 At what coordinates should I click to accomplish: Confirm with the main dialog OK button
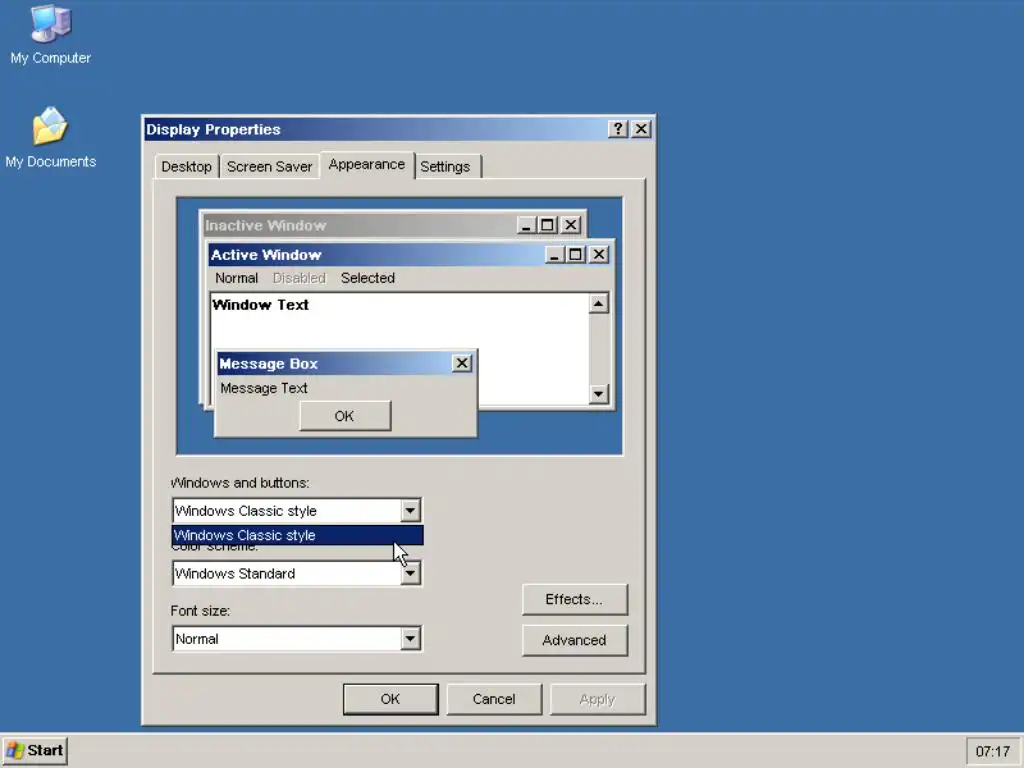click(x=391, y=699)
